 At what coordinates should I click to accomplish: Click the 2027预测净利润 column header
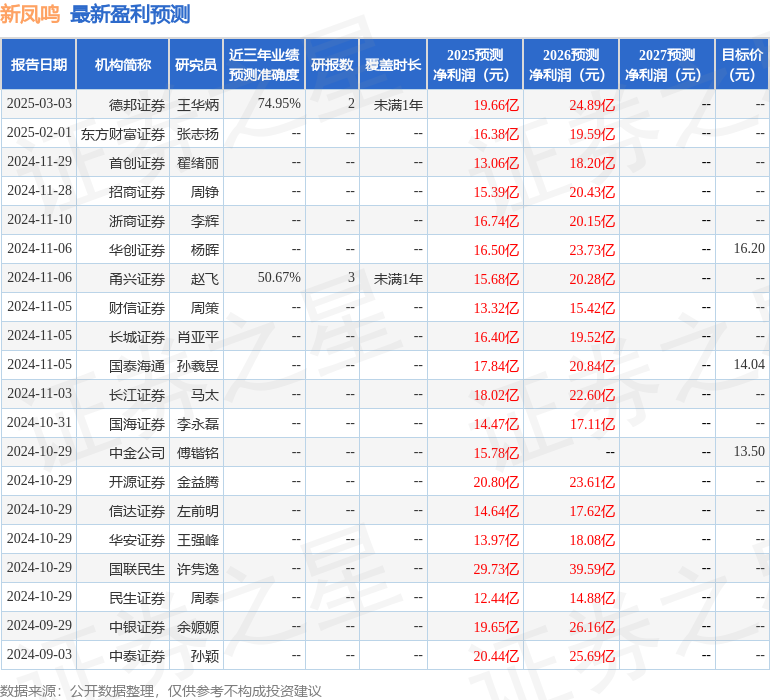(667, 64)
